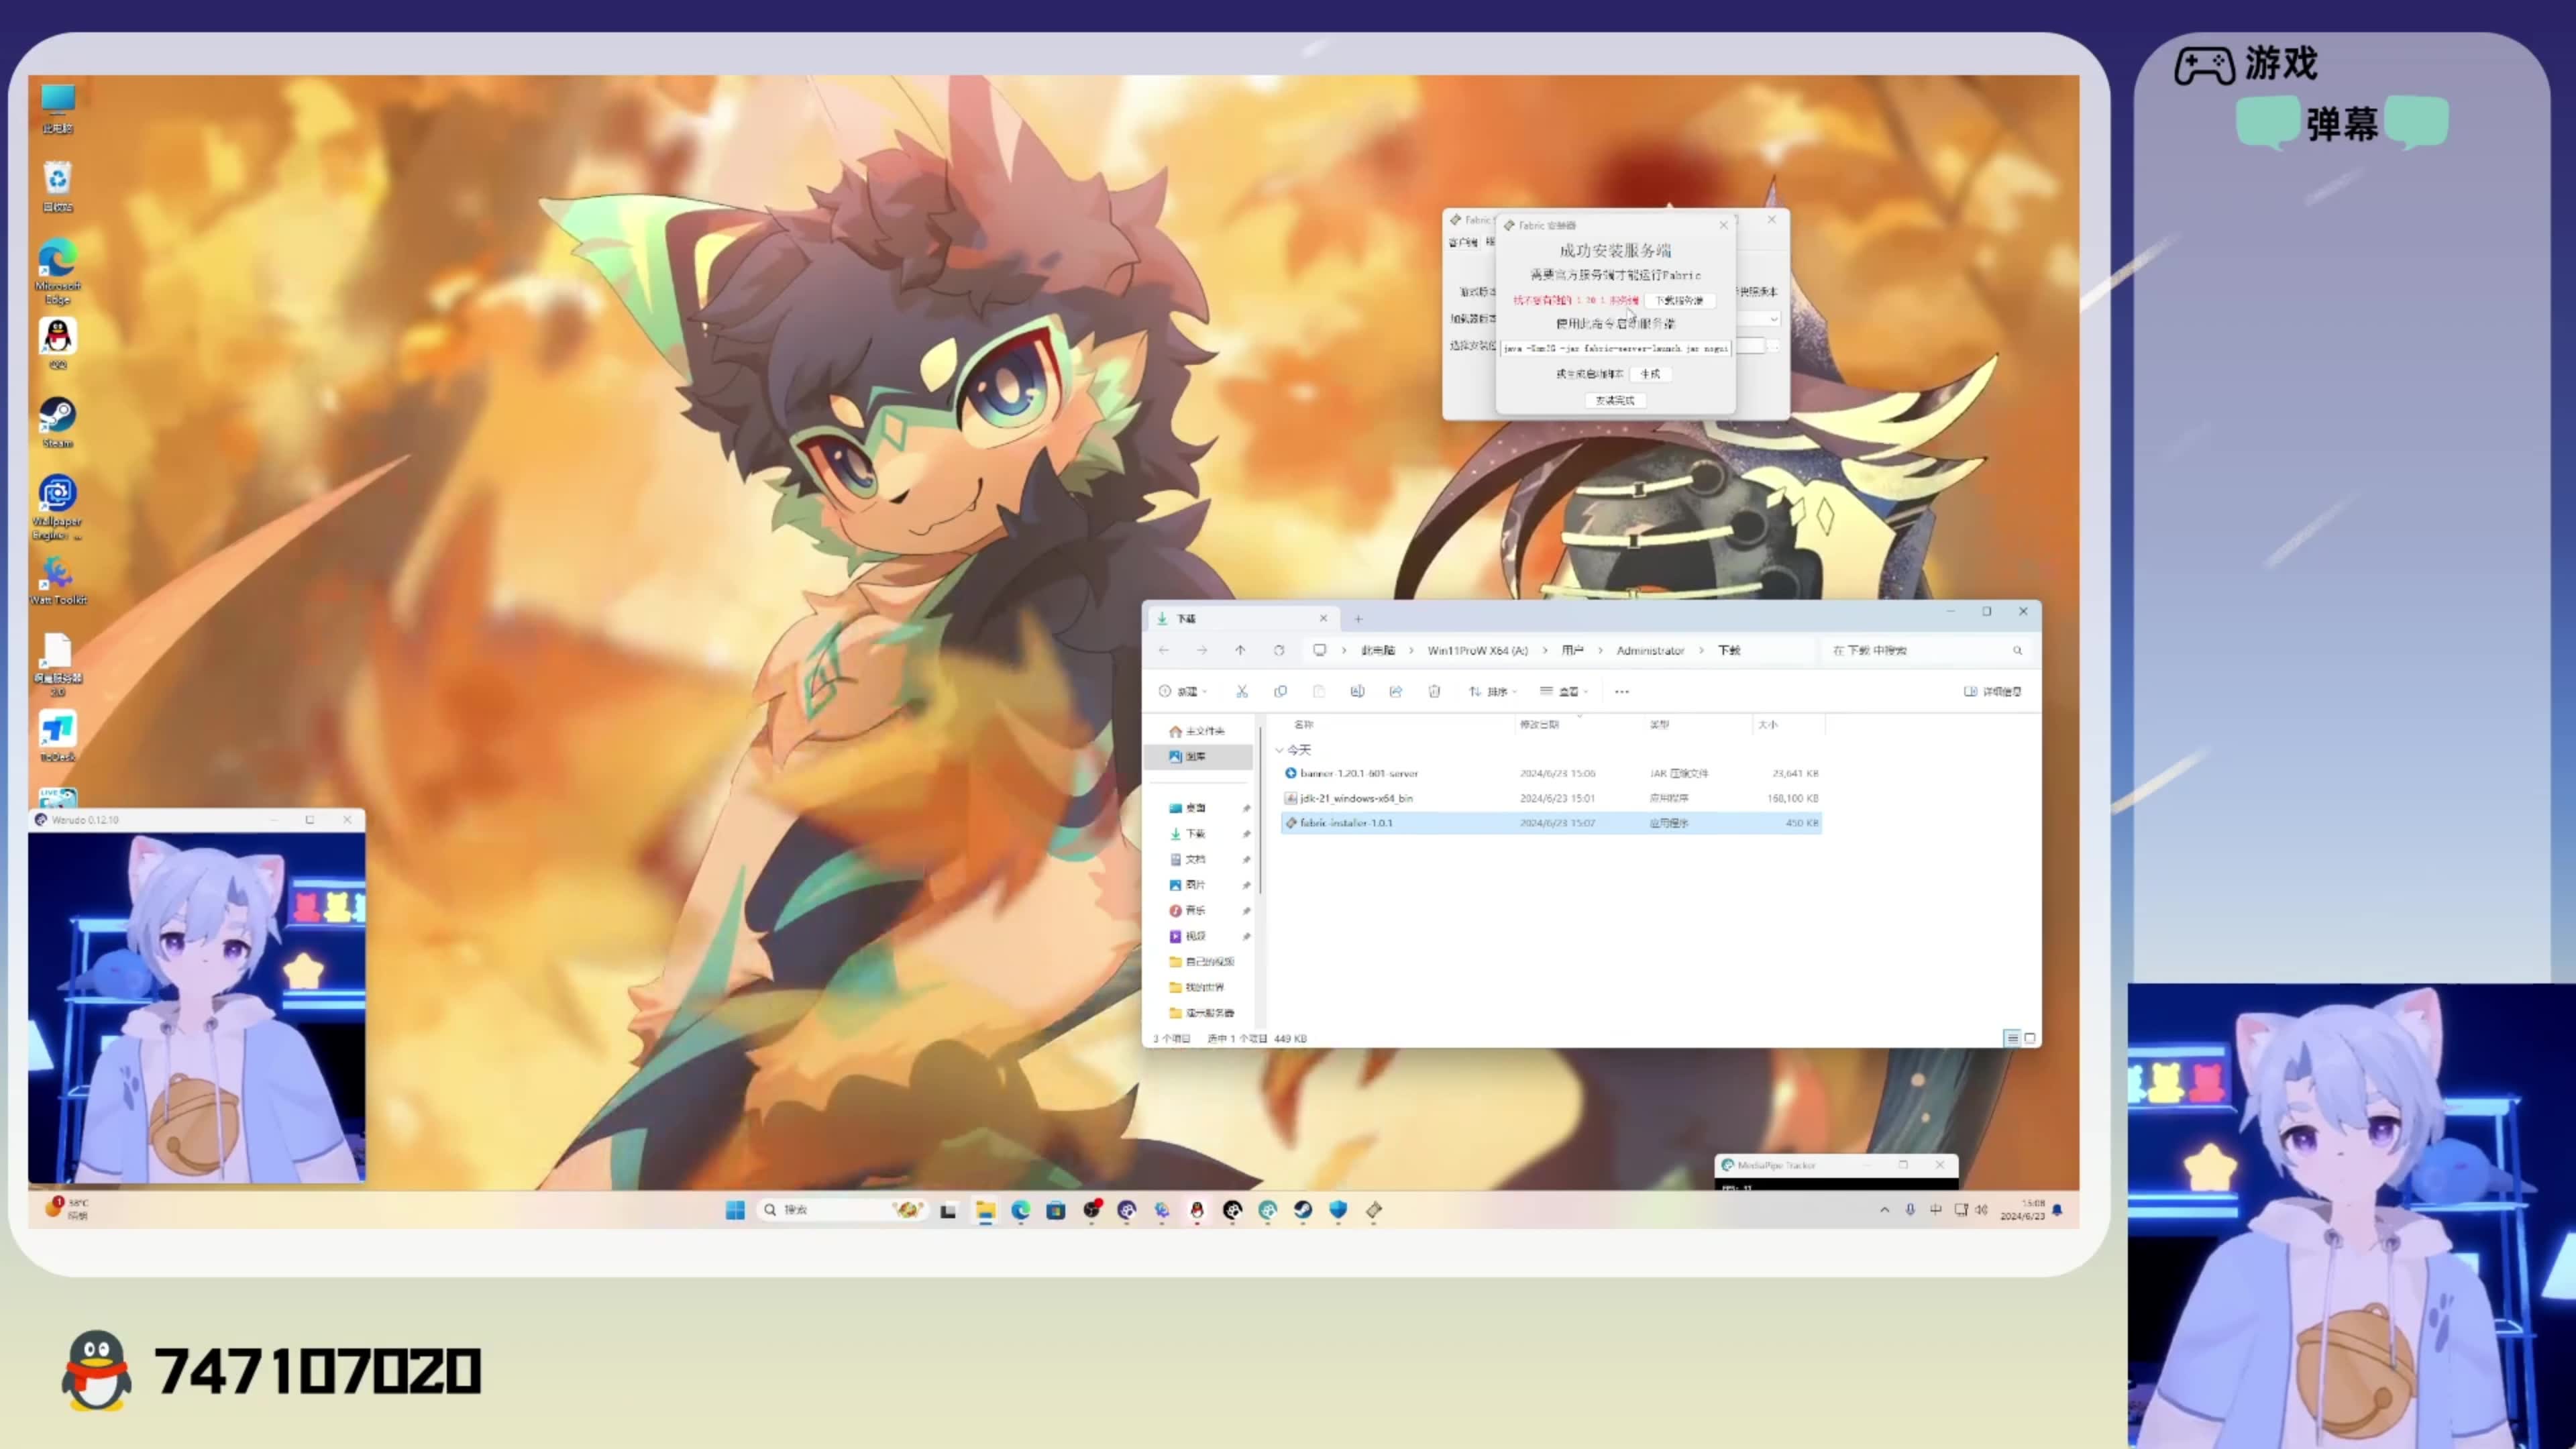
Task: Add a new Explorer tab with plus
Action: pyautogui.click(x=1358, y=619)
